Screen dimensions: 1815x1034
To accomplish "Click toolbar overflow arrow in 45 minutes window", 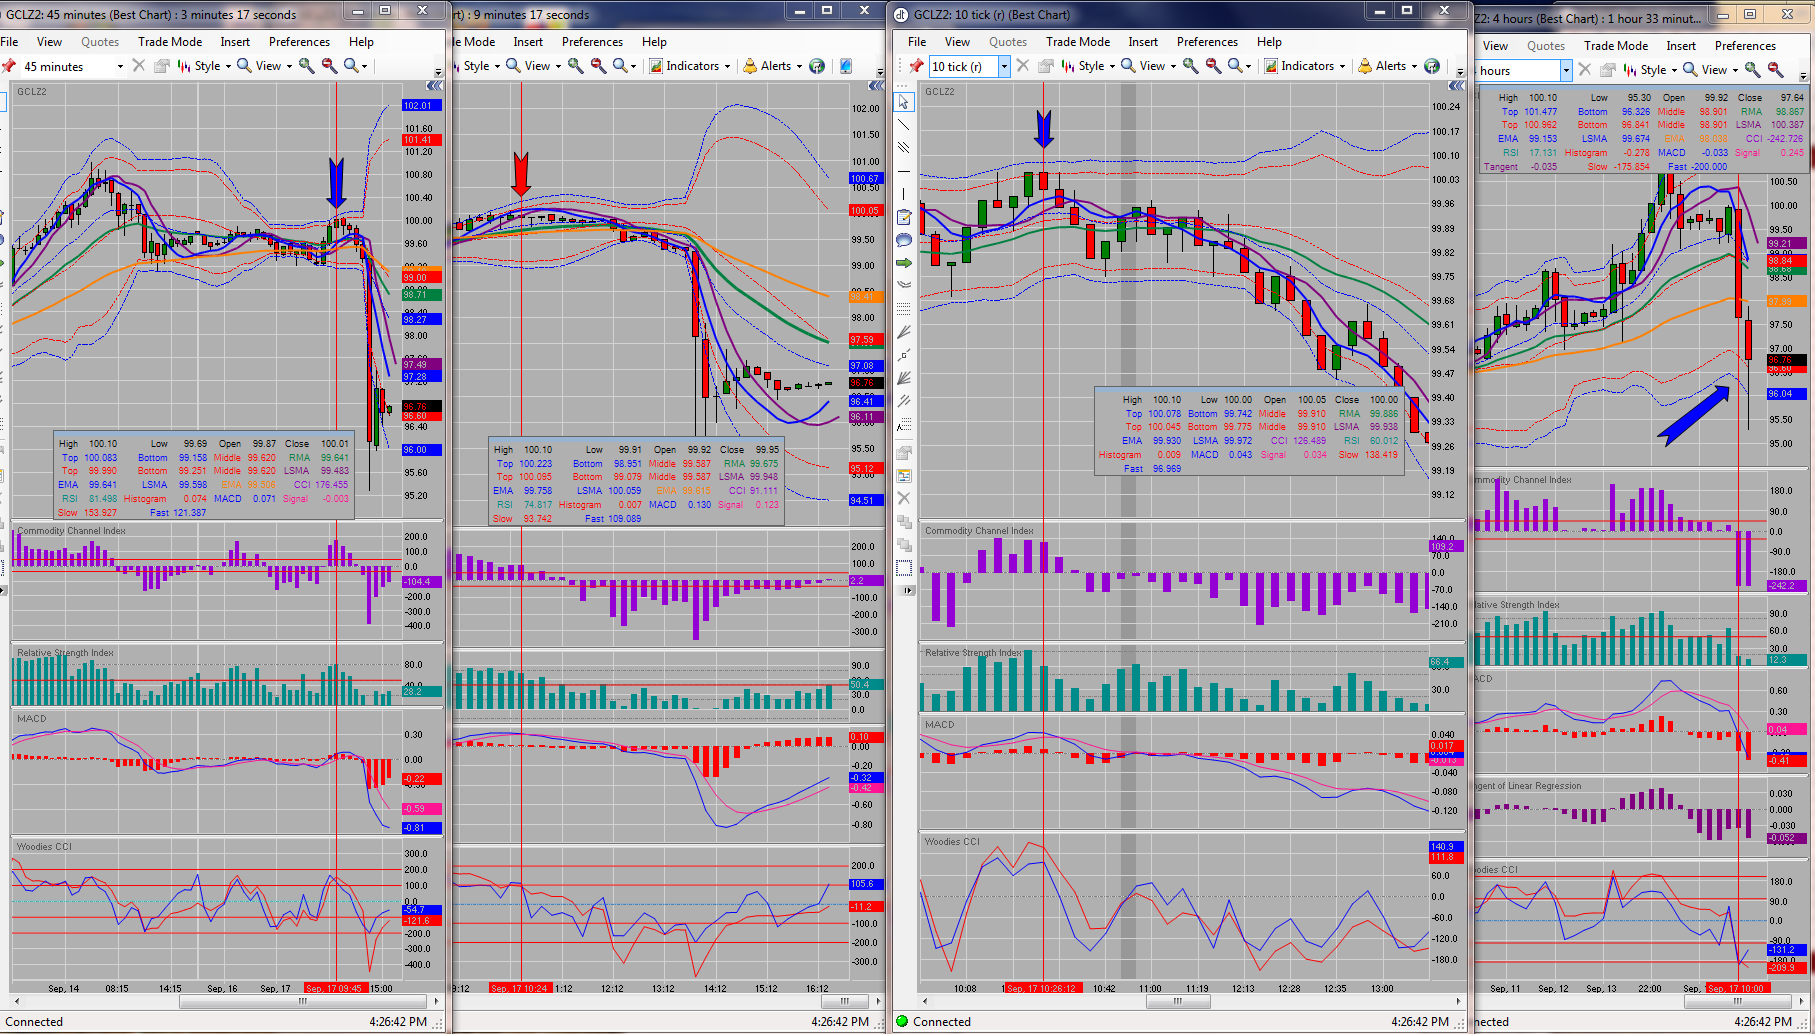I will click(x=437, y=72).
